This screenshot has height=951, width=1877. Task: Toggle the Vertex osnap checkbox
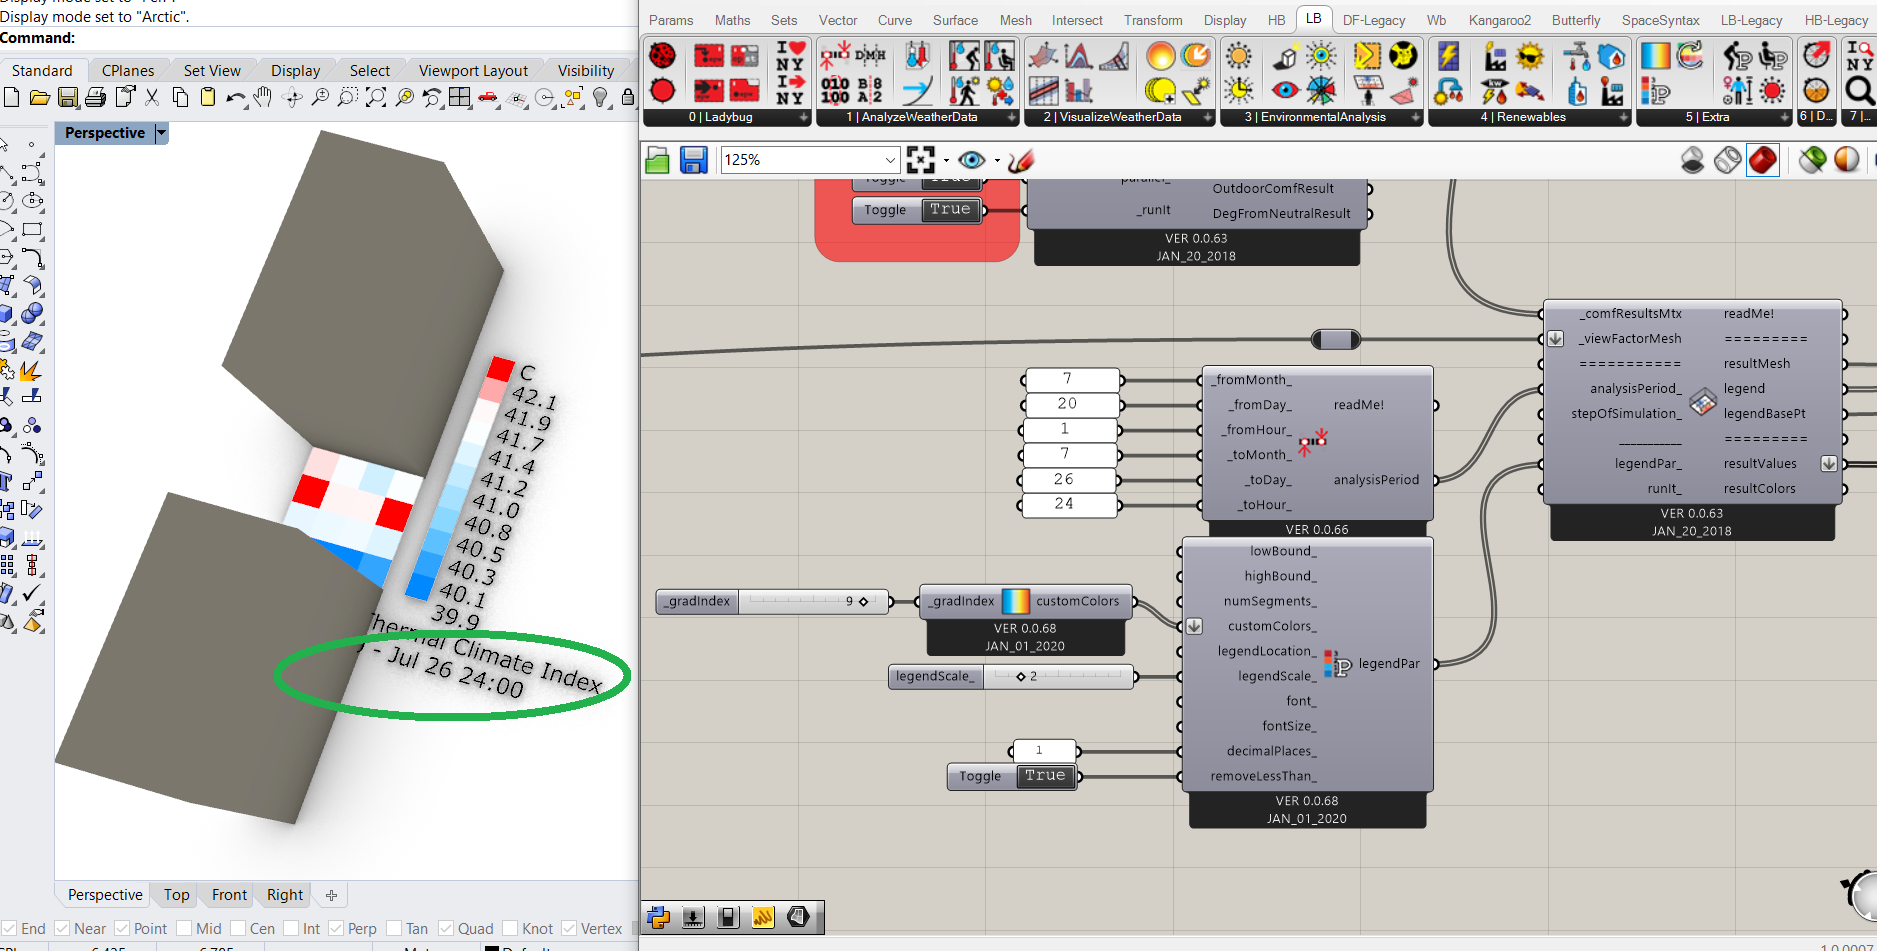click(x=569, y=929)
